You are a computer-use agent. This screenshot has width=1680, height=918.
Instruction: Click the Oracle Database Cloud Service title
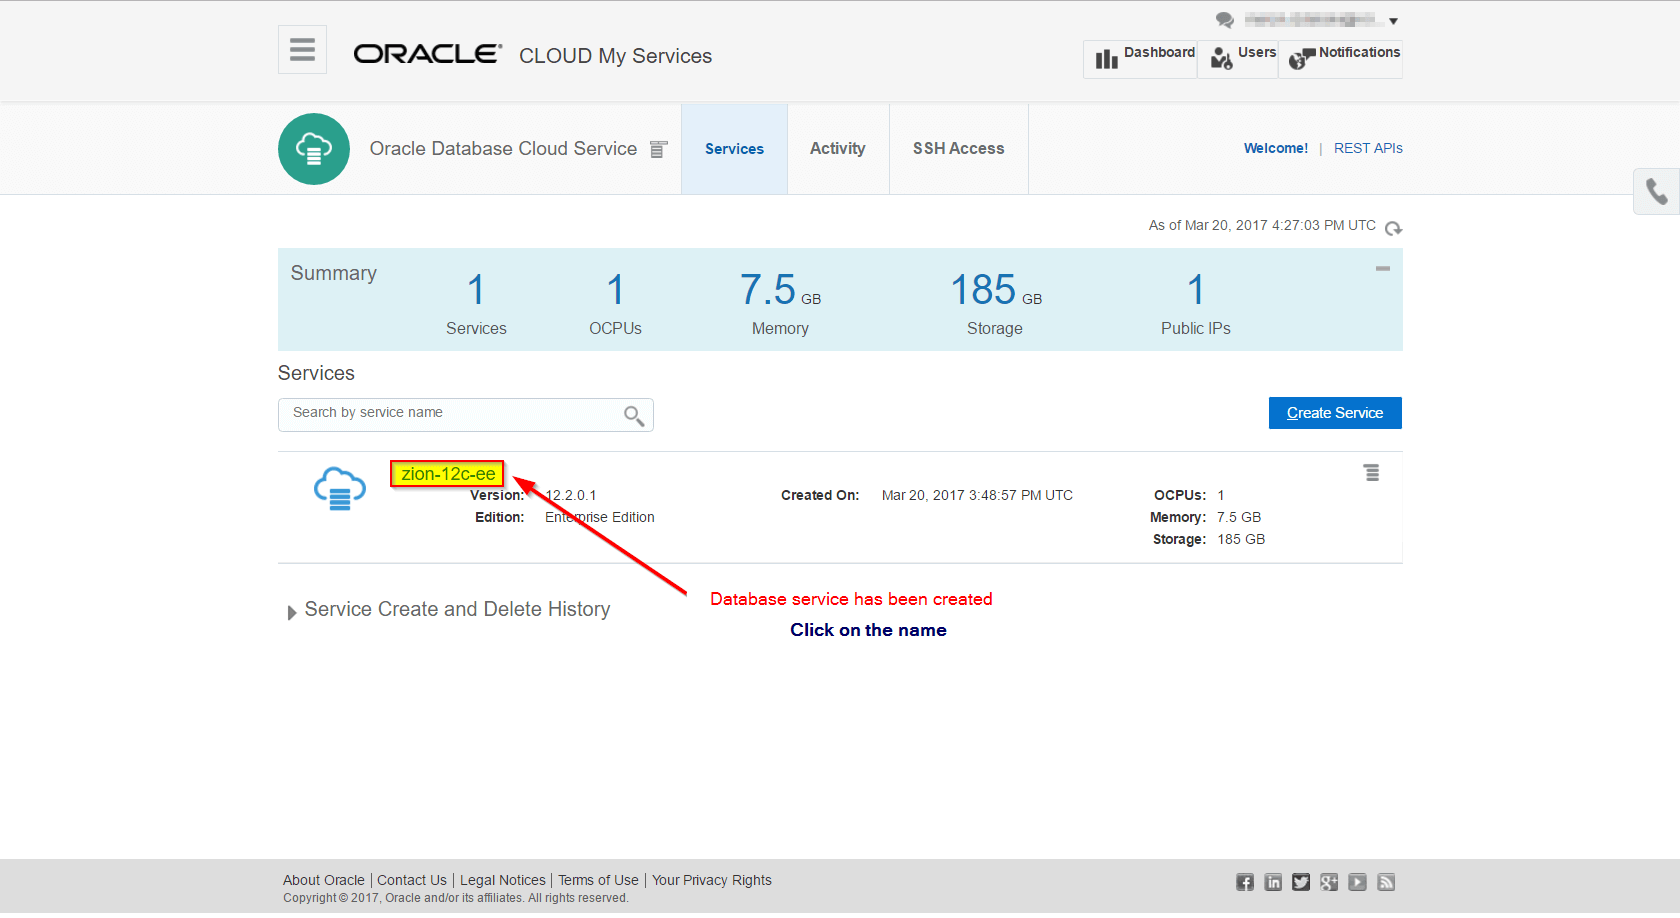(503, 149)
